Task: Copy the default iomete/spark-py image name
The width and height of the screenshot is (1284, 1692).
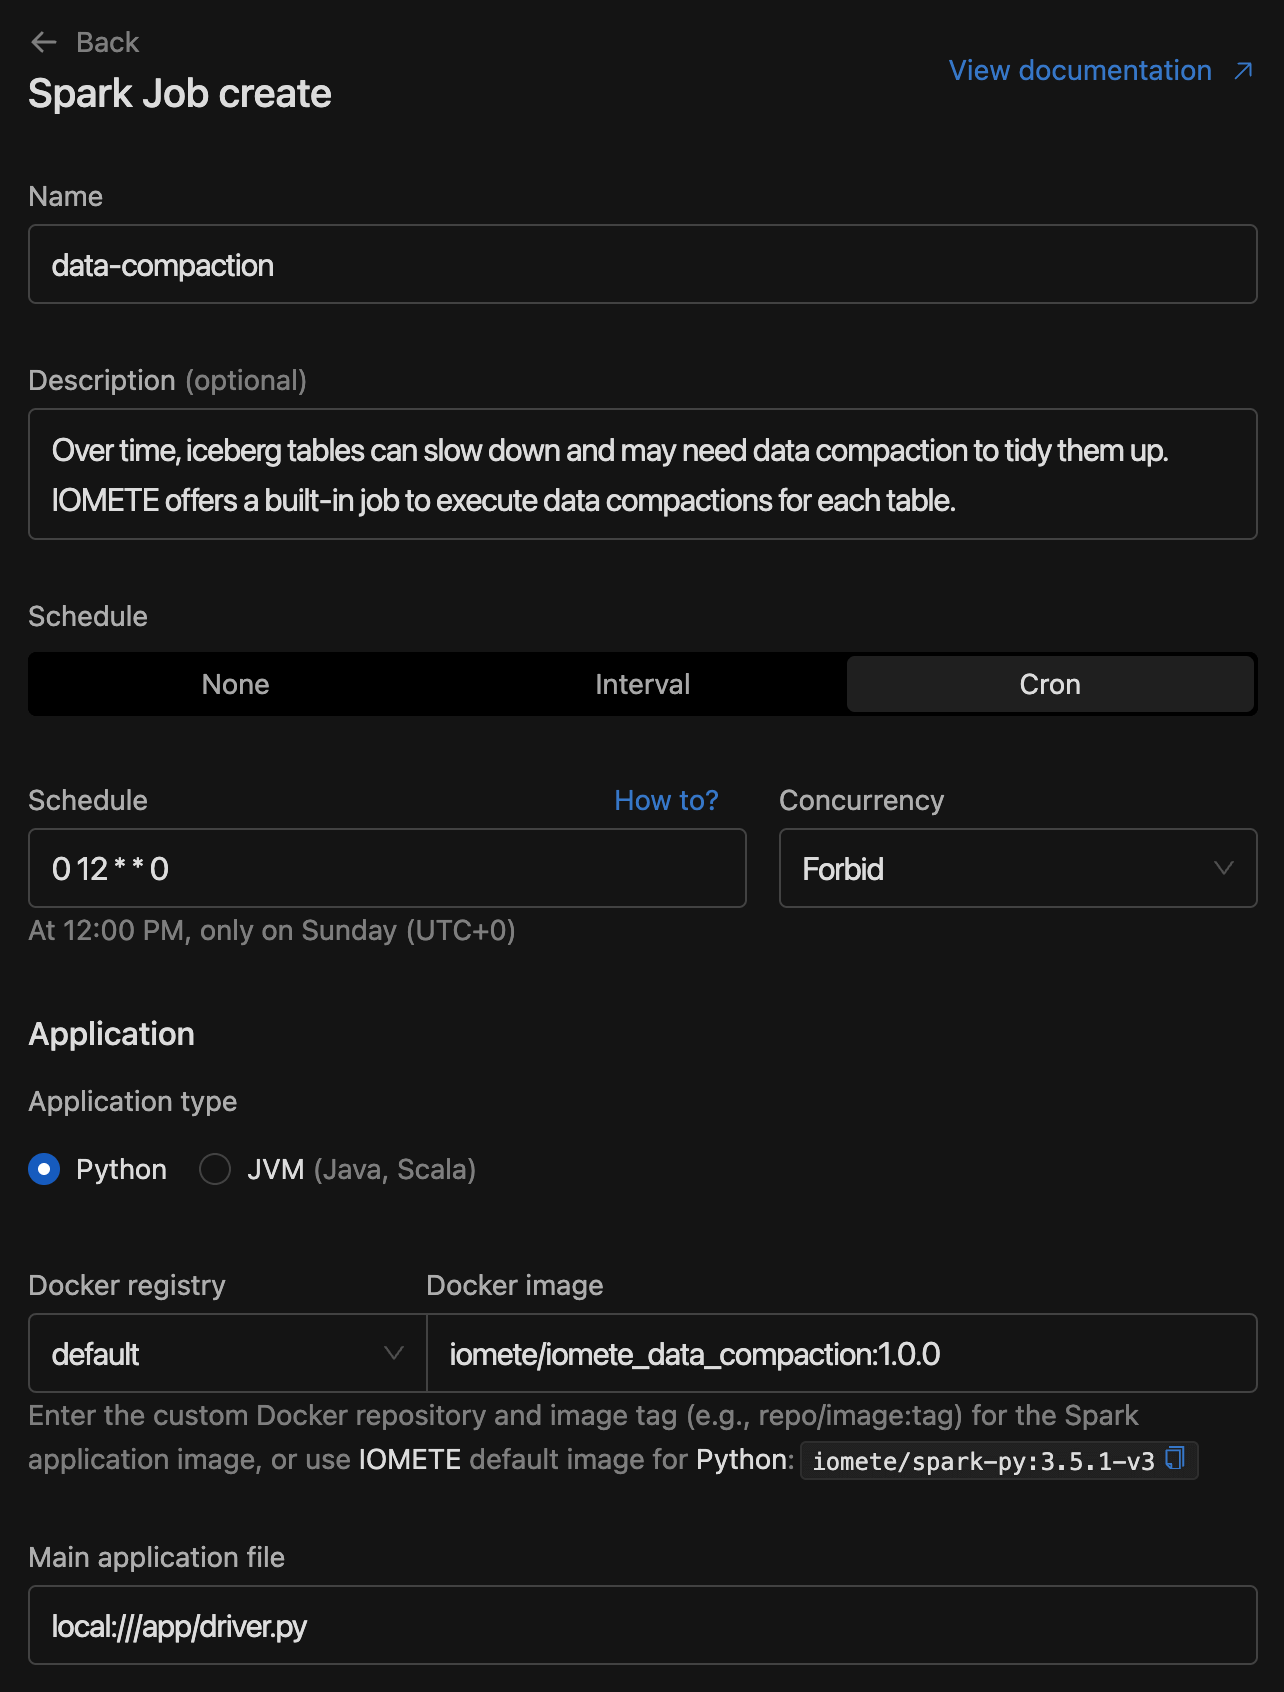Action: [1176, 1459]
